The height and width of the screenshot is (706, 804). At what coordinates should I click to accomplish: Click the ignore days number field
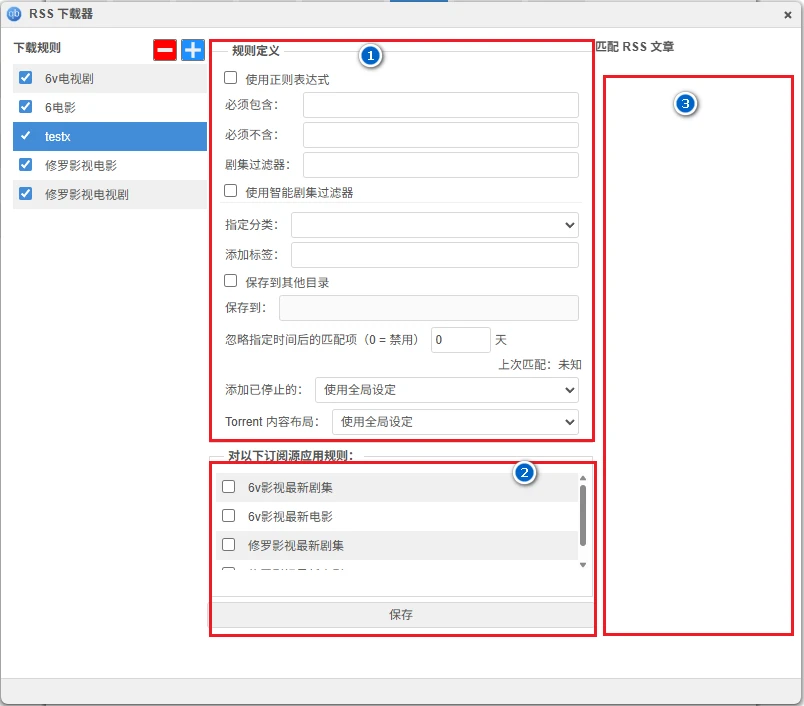click(460, 340)
